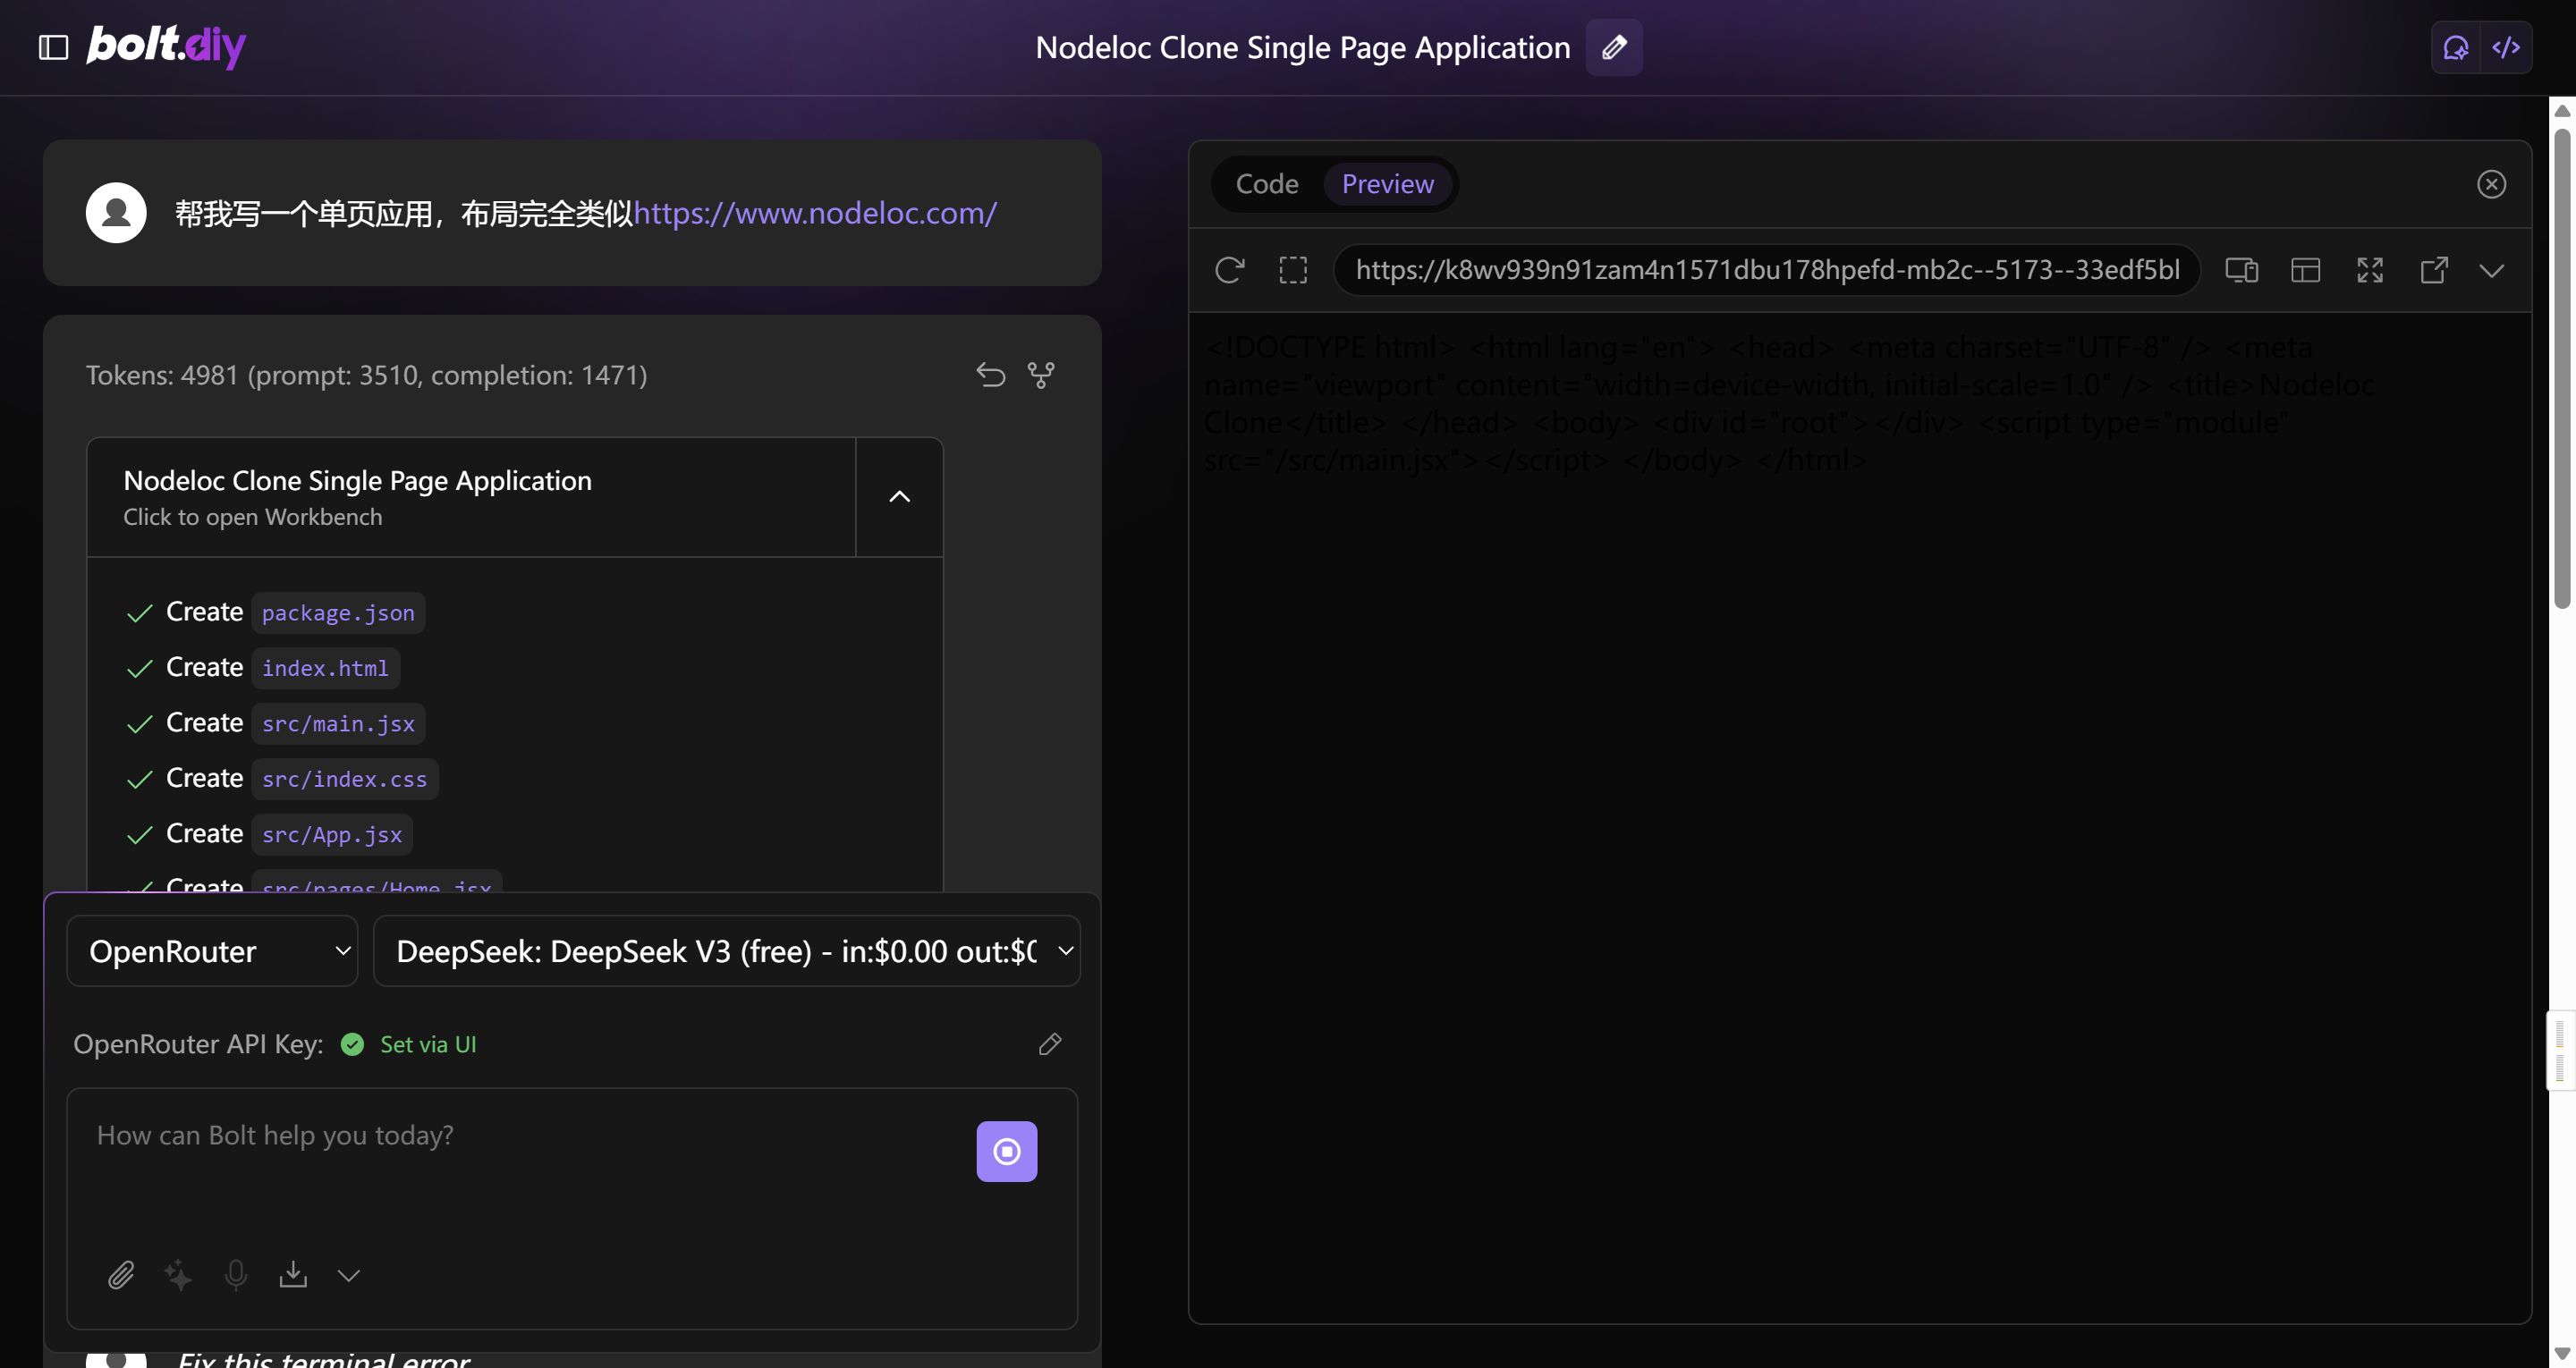Stop the generation with the purple button
The image size is (2576, 1368).
pyautogui.click(x=1006, y=1151)
